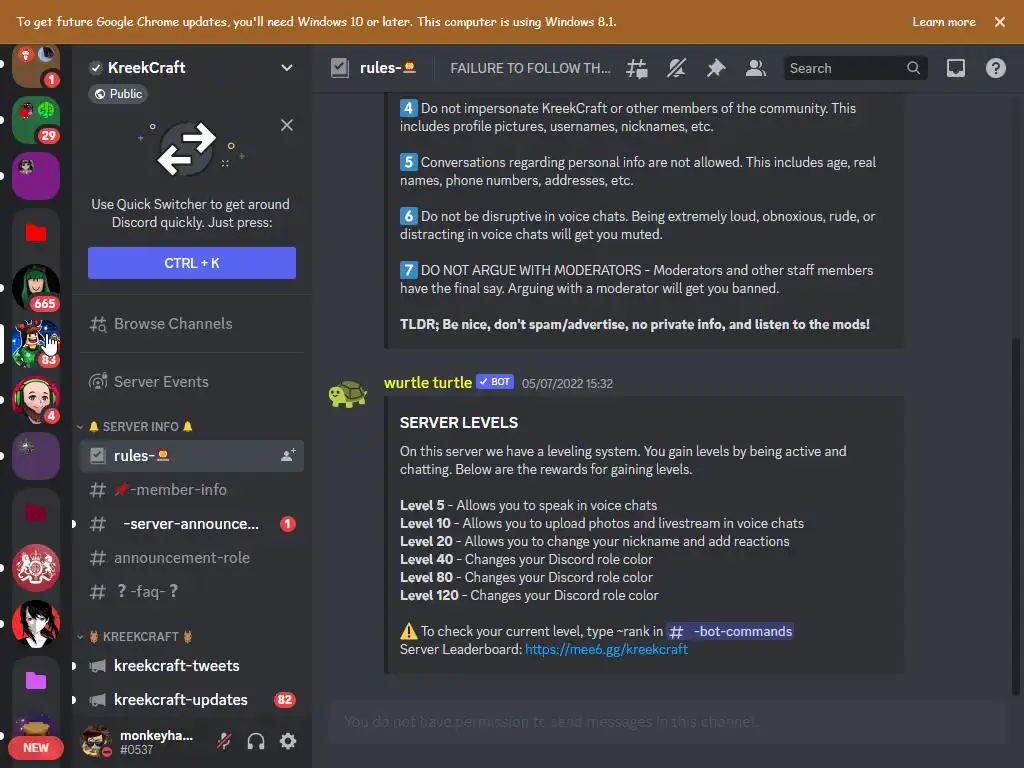Select the rules channel in sidebar
Screen dimensions: 1024x768
click(192, 456)
